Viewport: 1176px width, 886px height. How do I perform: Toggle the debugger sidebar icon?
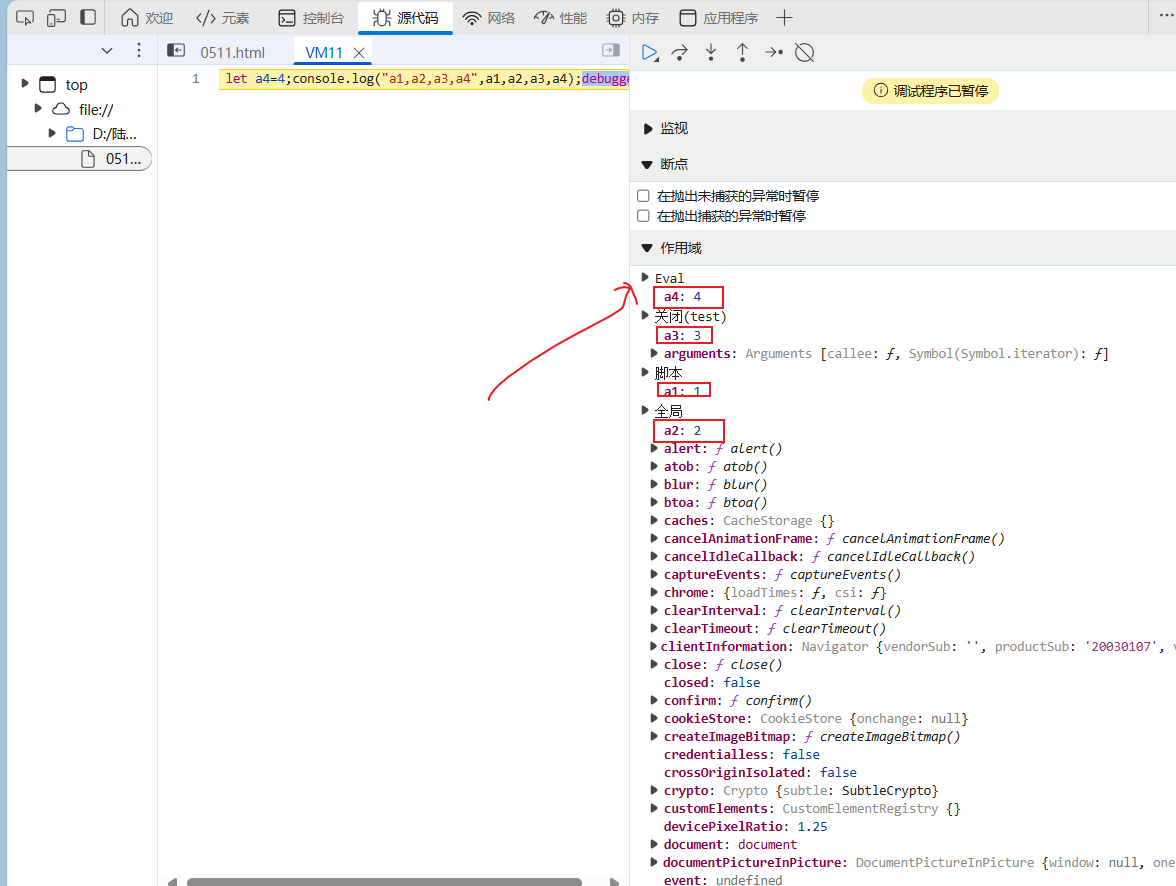pos(611,50)
